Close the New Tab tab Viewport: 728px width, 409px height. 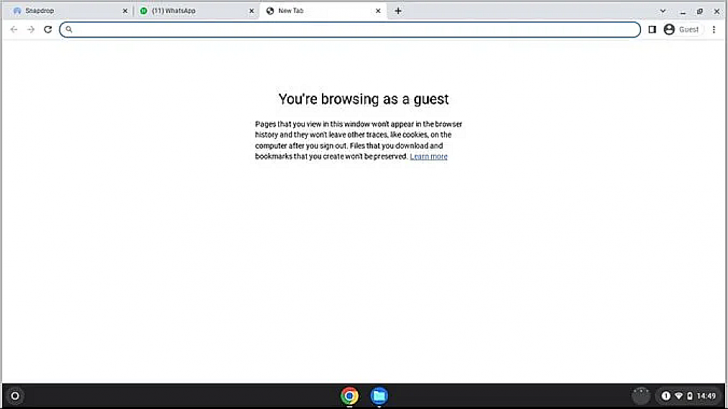378,11
